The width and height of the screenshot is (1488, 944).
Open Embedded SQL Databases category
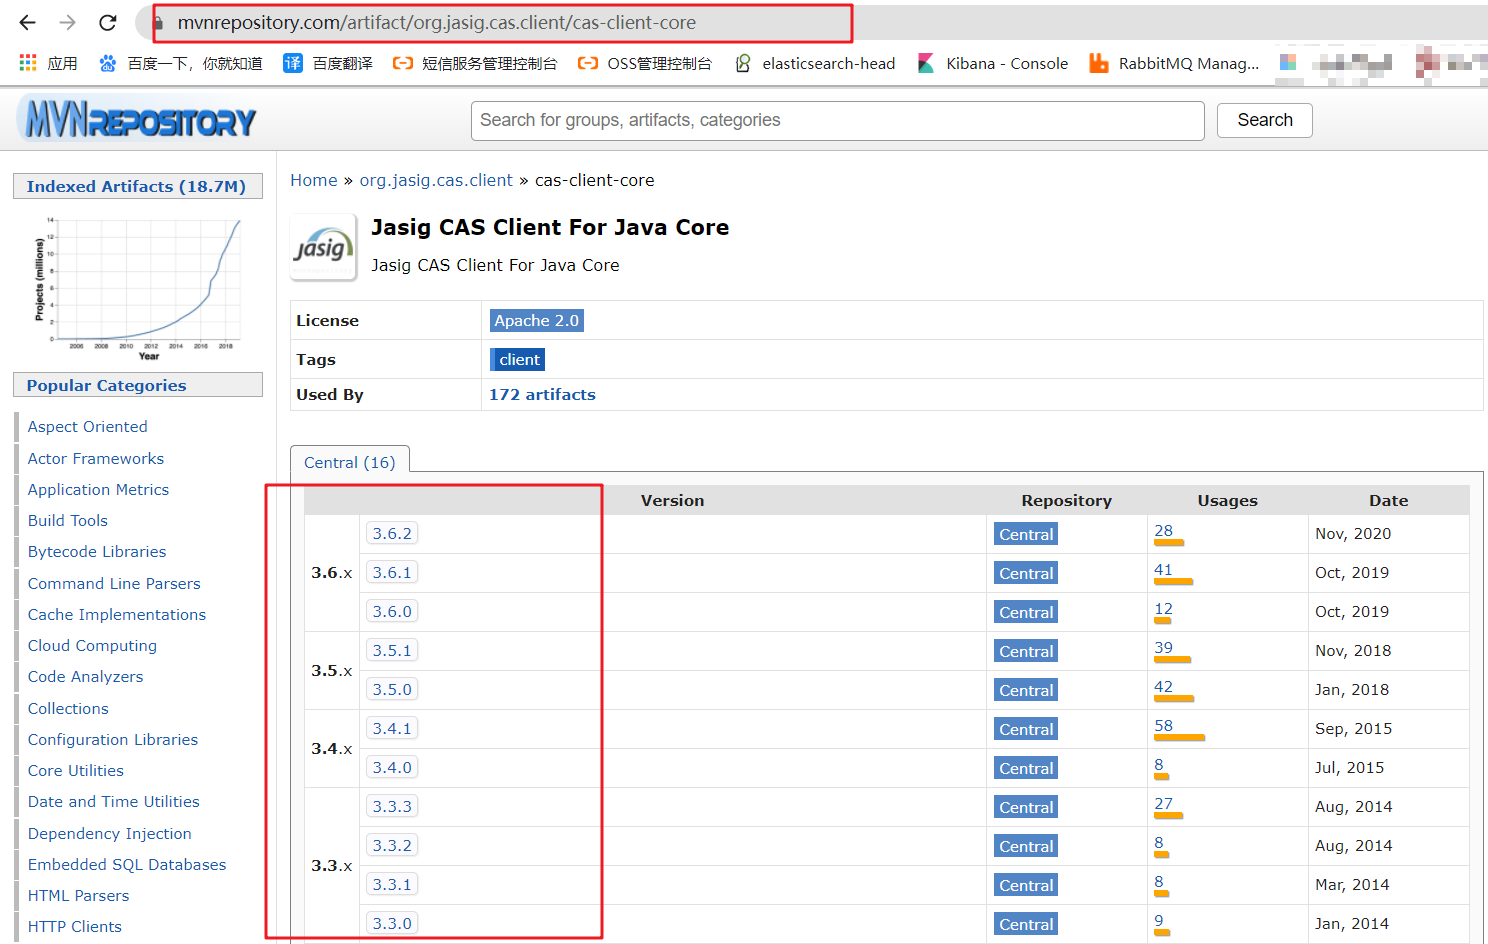tap(127, 864)
